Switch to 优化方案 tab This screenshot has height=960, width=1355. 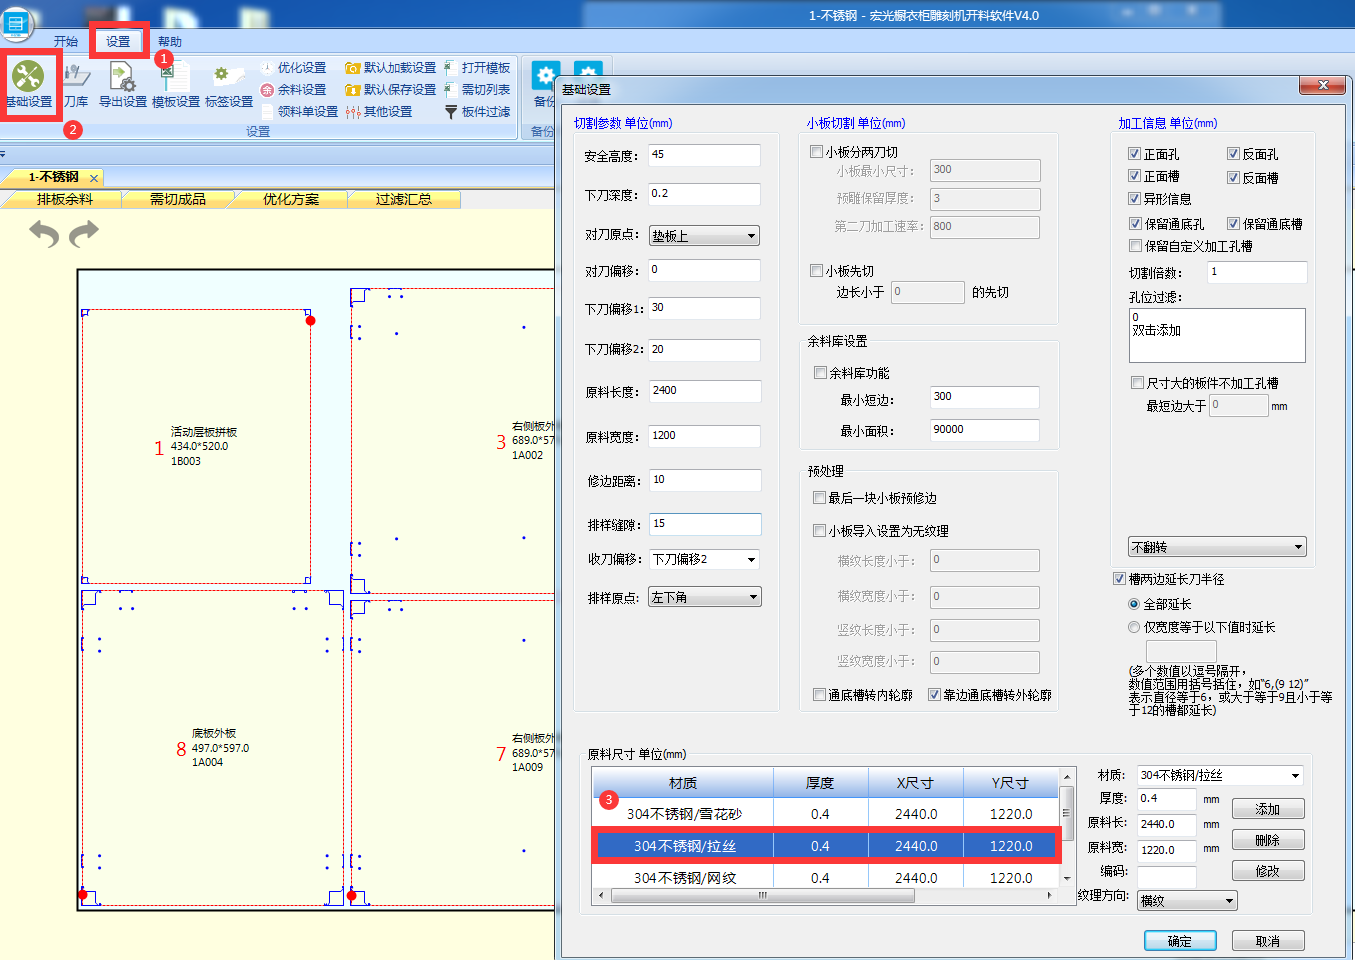click(291, 199)
